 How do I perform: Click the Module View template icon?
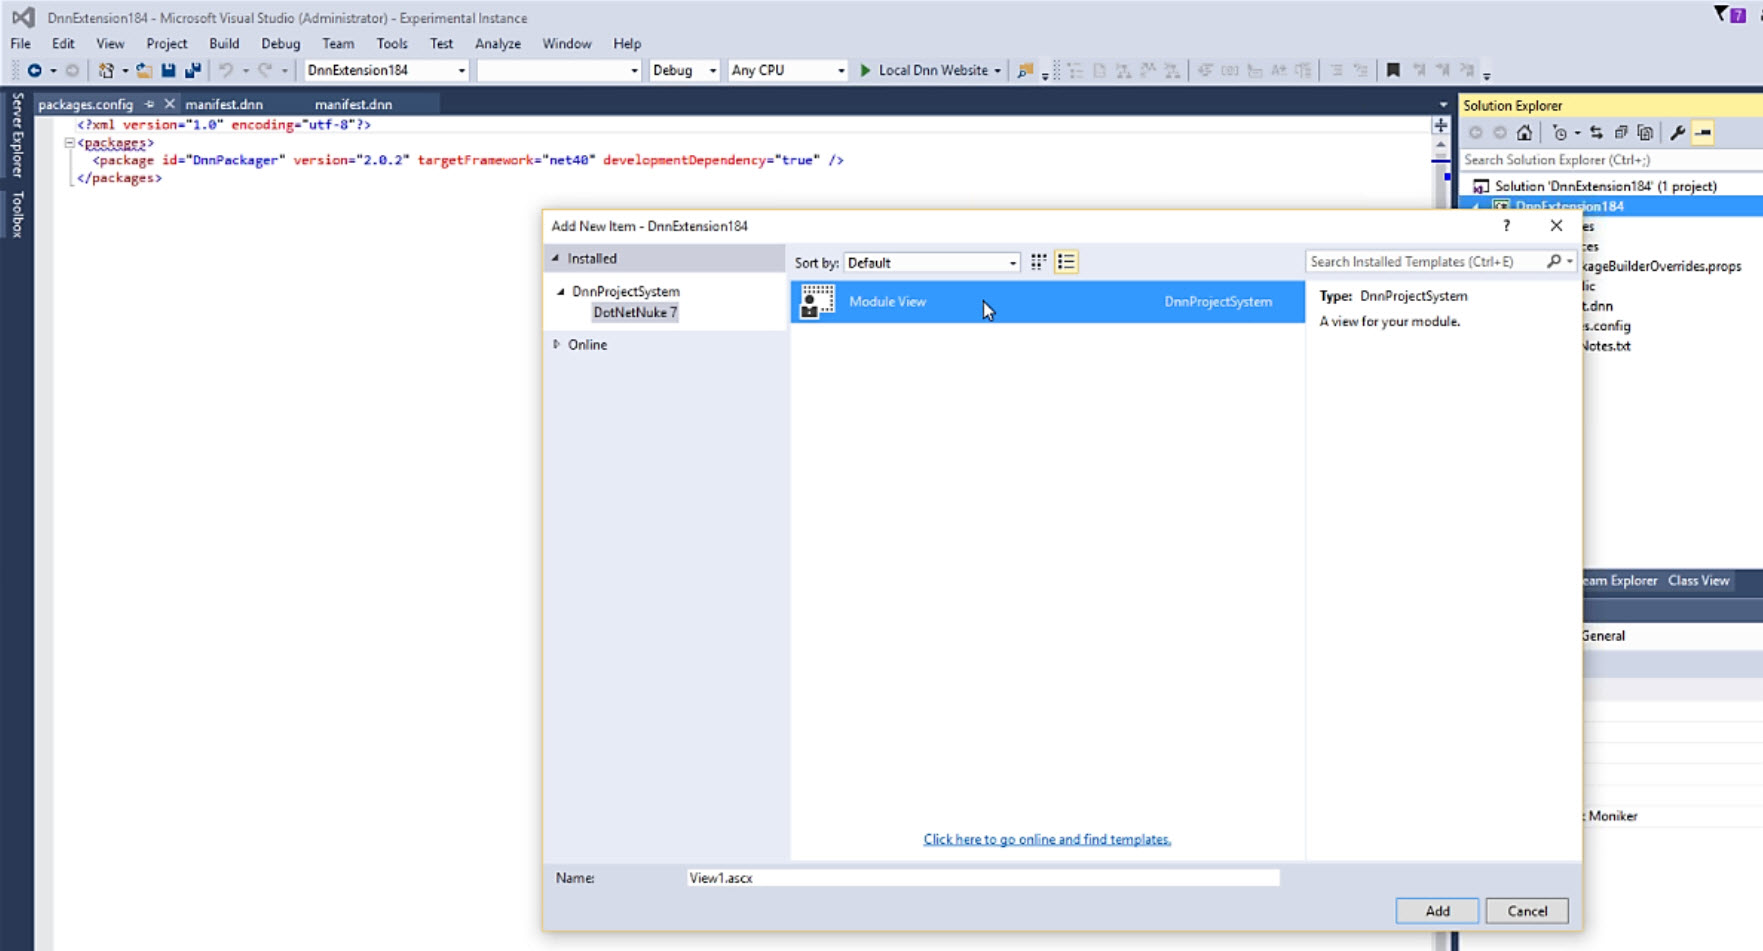(818, 301)
